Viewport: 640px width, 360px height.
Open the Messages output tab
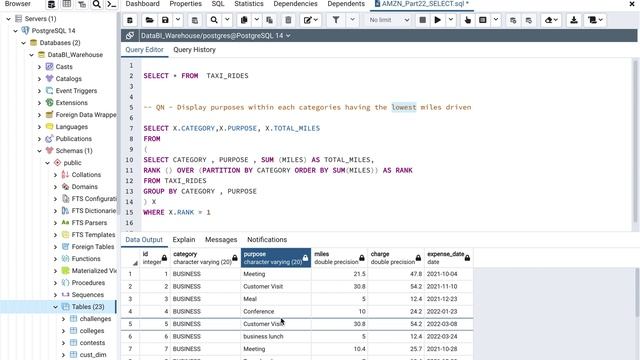point(221,240)
